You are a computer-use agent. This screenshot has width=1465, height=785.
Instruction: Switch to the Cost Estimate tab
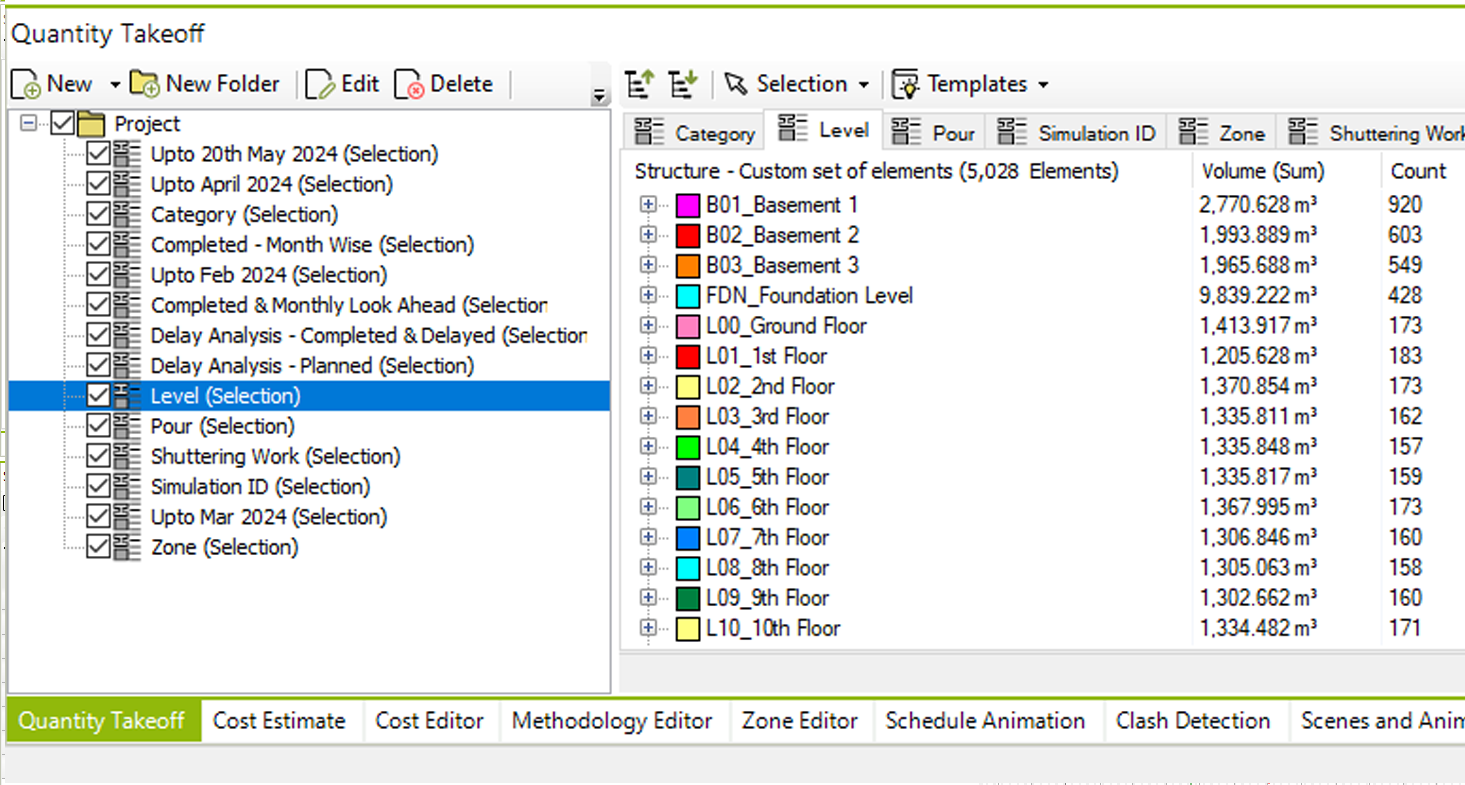click(279, 721)
